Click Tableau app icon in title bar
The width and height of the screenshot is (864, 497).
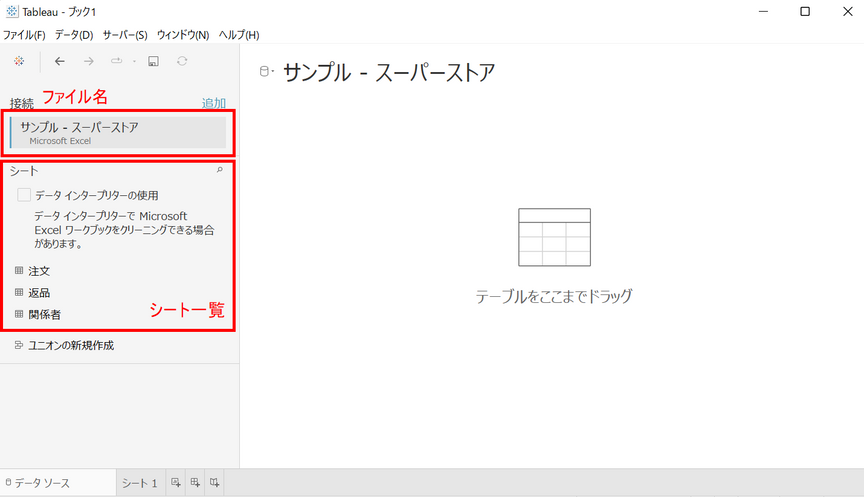[12, 11]
